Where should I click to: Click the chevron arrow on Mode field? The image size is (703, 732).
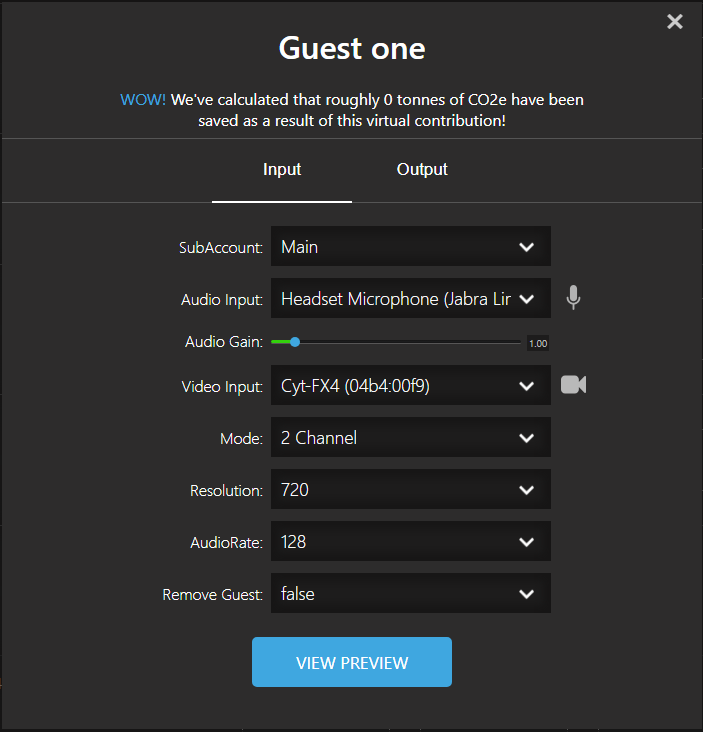(x=527, y=438)
